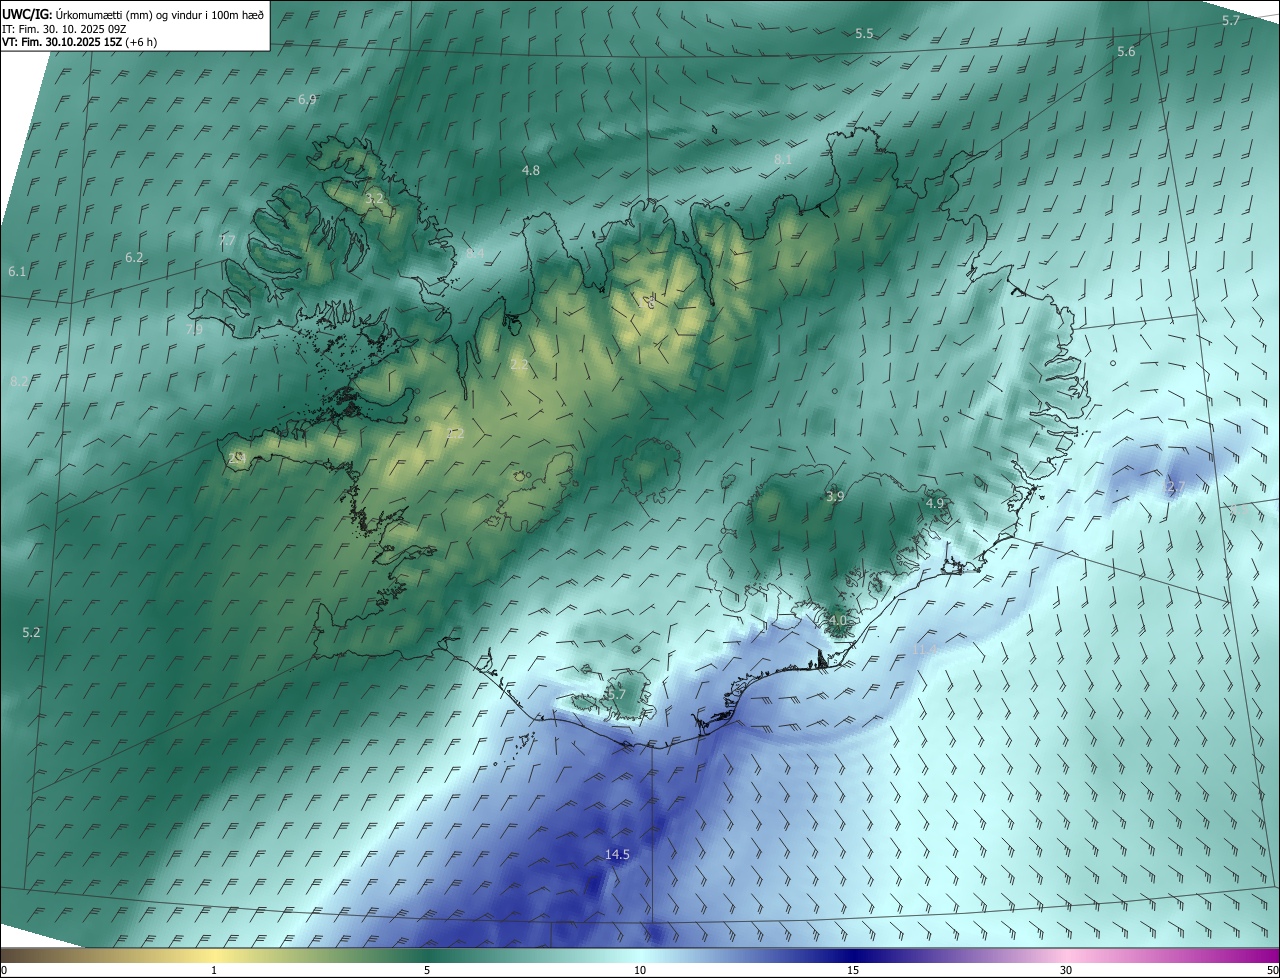Select the 3.9 label on Vatnajökull glacier
Viewport: 1280px width, 978px height.
[835, 496]
